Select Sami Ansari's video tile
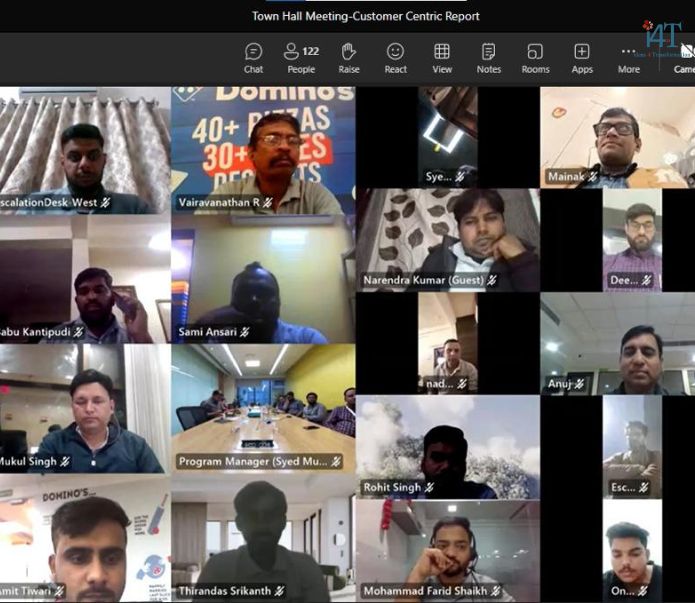This screenshot has width=695, height=603. point(263,280)
